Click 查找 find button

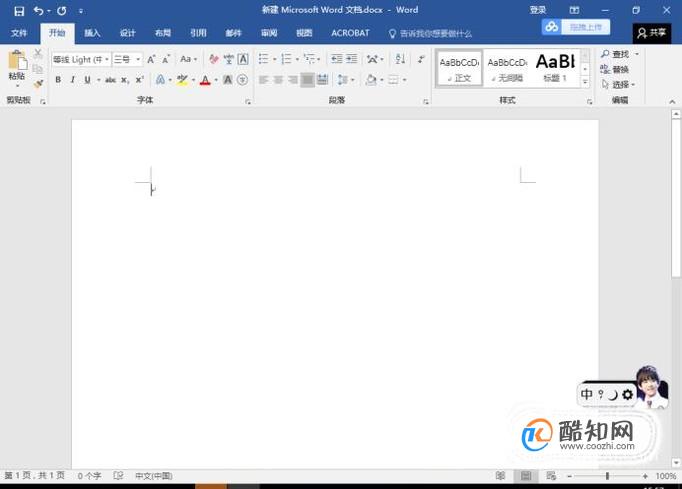pyautogui.click(x=615, y=54)
